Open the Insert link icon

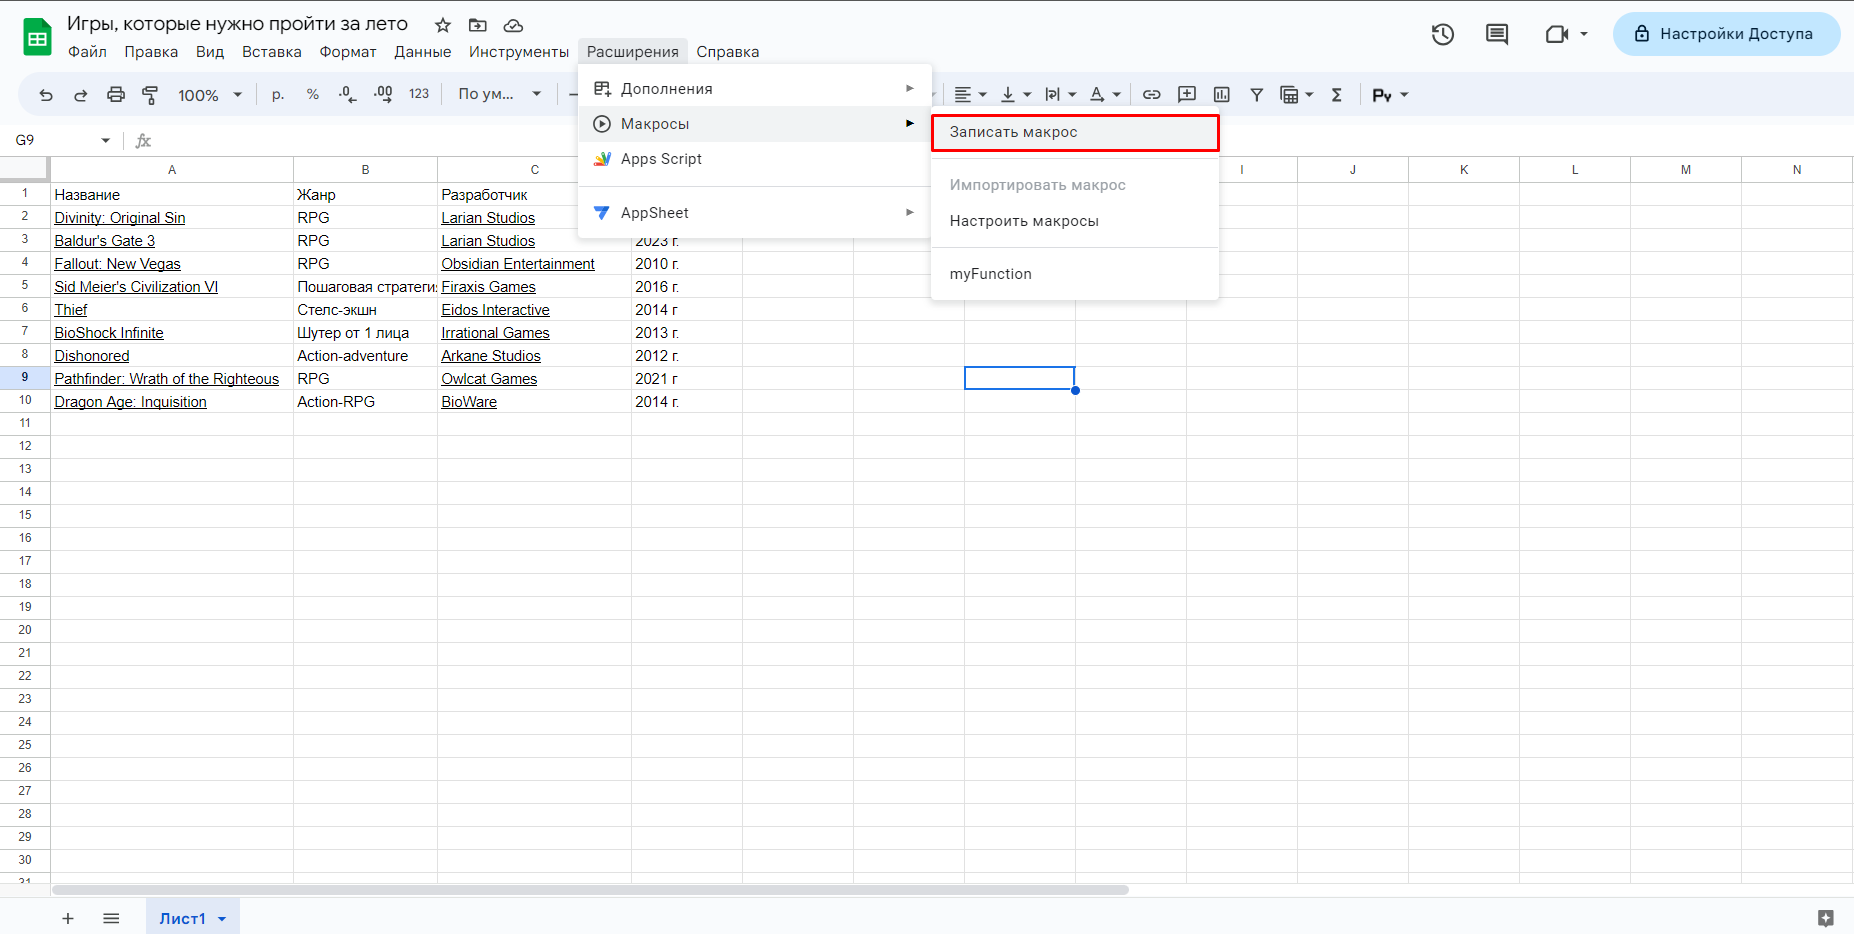click(x=1152, y=95)
